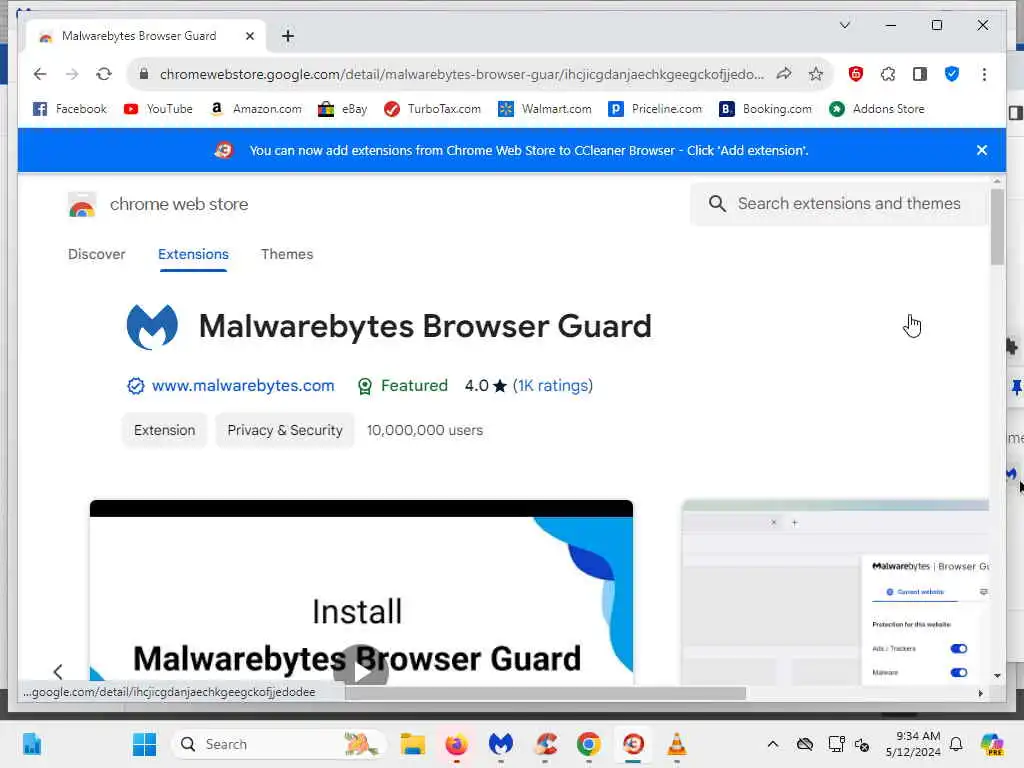Toggle the side panel icon
The height and width of the screenshot is (768, 1024).
coord(920,74)
